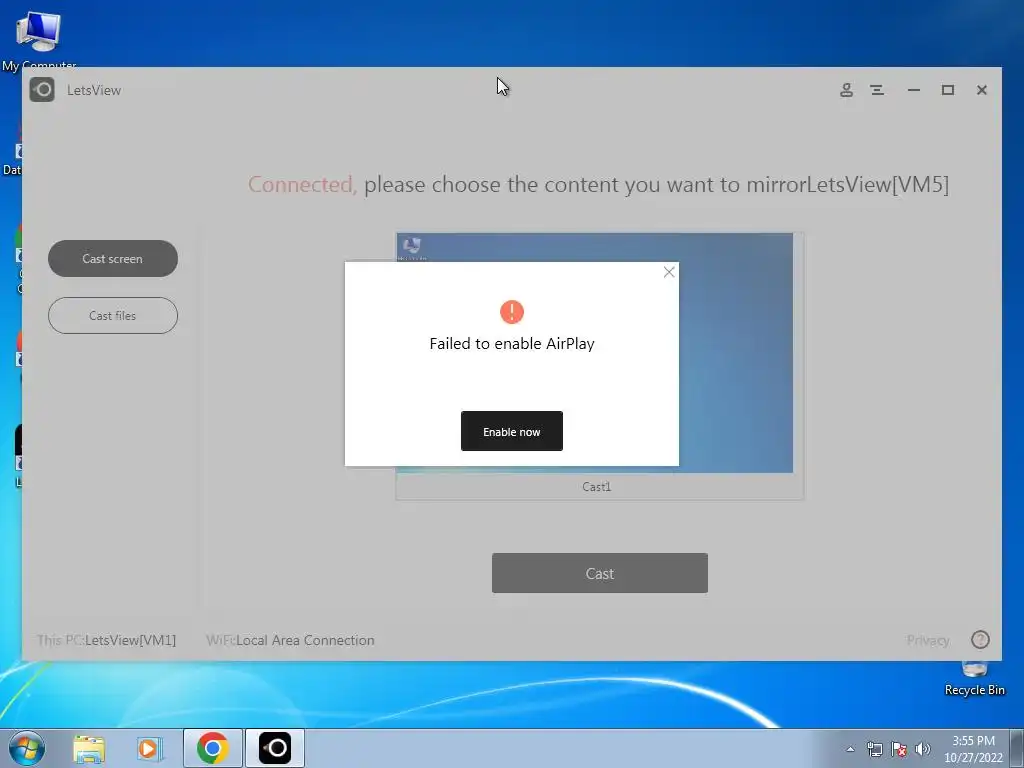Click the orange error warning icon
This screenshot has height=768, width=1024.
pyautogui.click(x=512, y=312)
